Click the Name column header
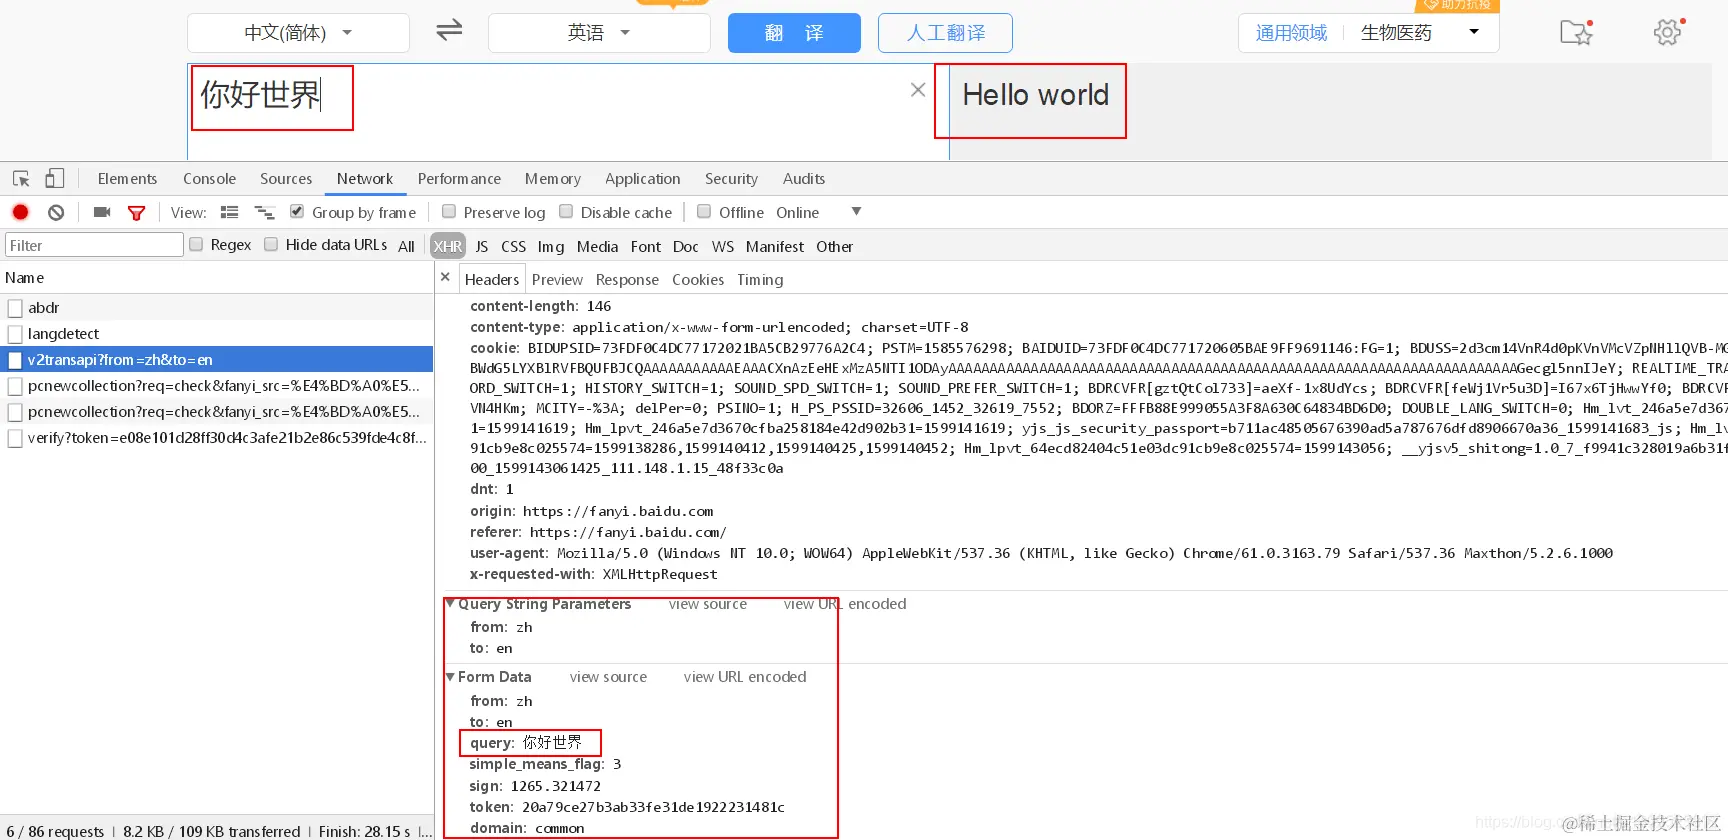This screenshot has height=840, width=1728. tap(216, 278)
